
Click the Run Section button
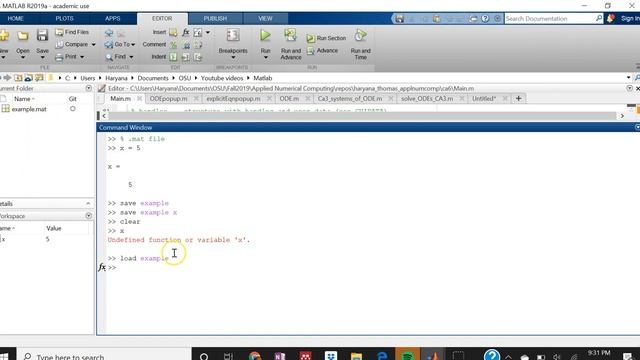pos(326,38)
